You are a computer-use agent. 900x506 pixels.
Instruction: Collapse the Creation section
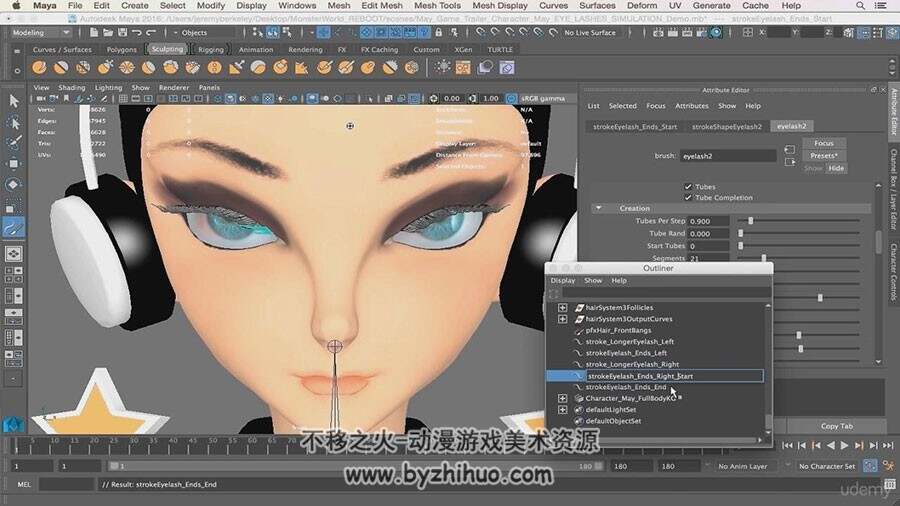[x=599, y=208]
